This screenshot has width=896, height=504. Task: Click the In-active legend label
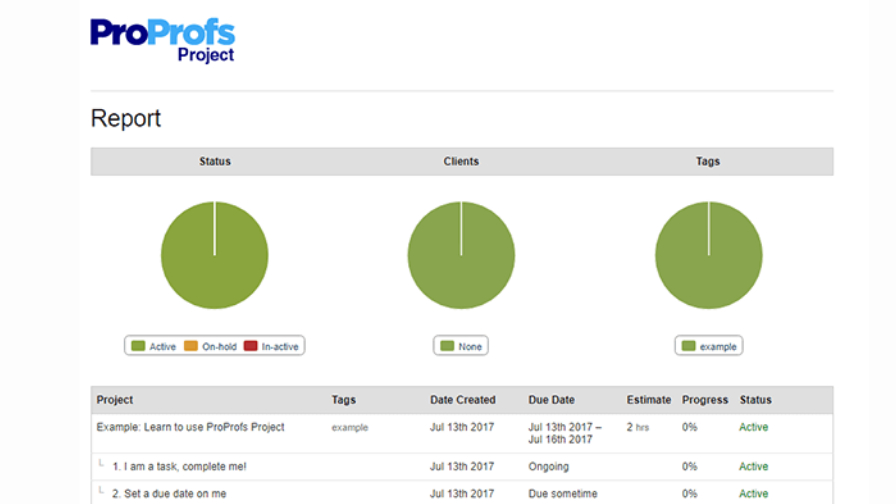click(280, 346)
